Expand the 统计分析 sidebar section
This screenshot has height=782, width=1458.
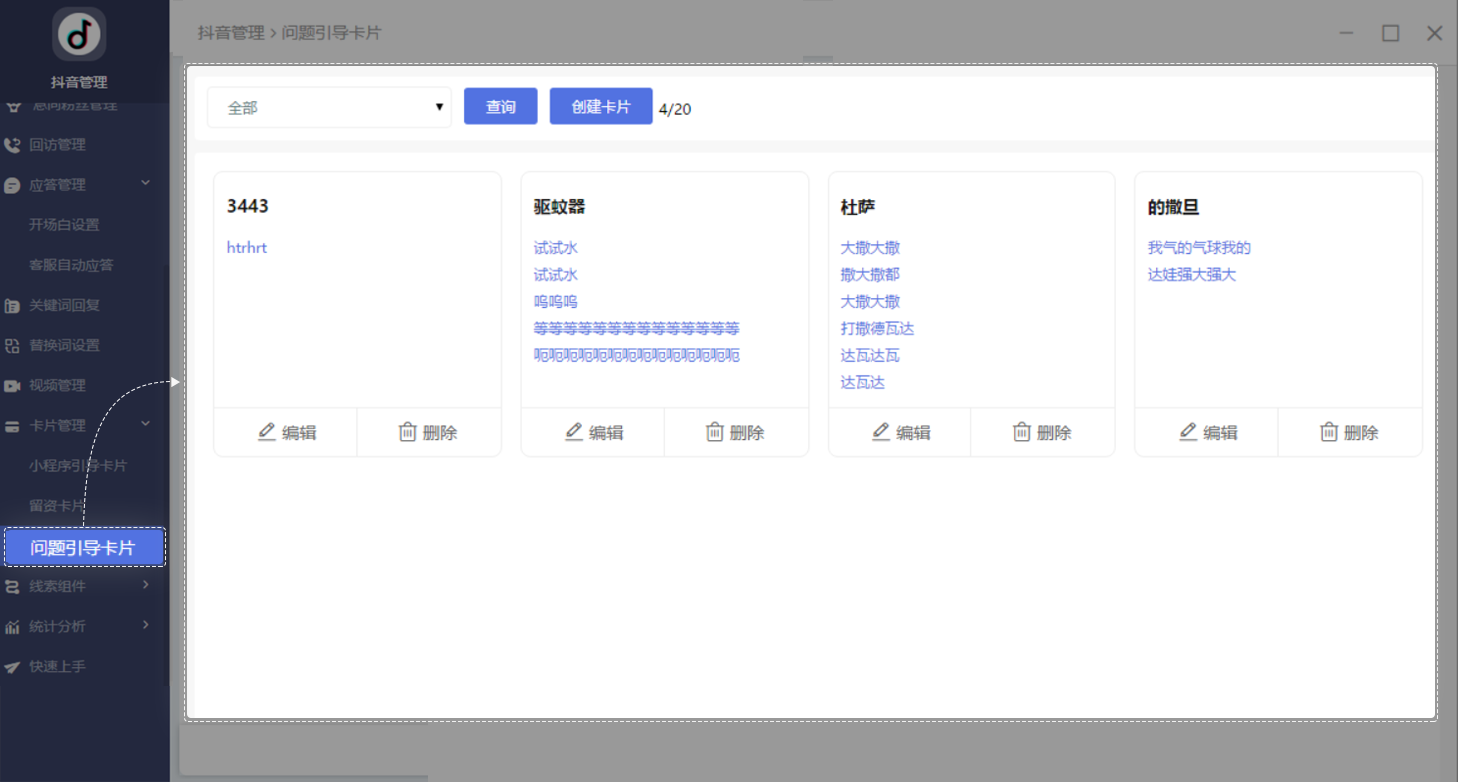tap(146, 625)
